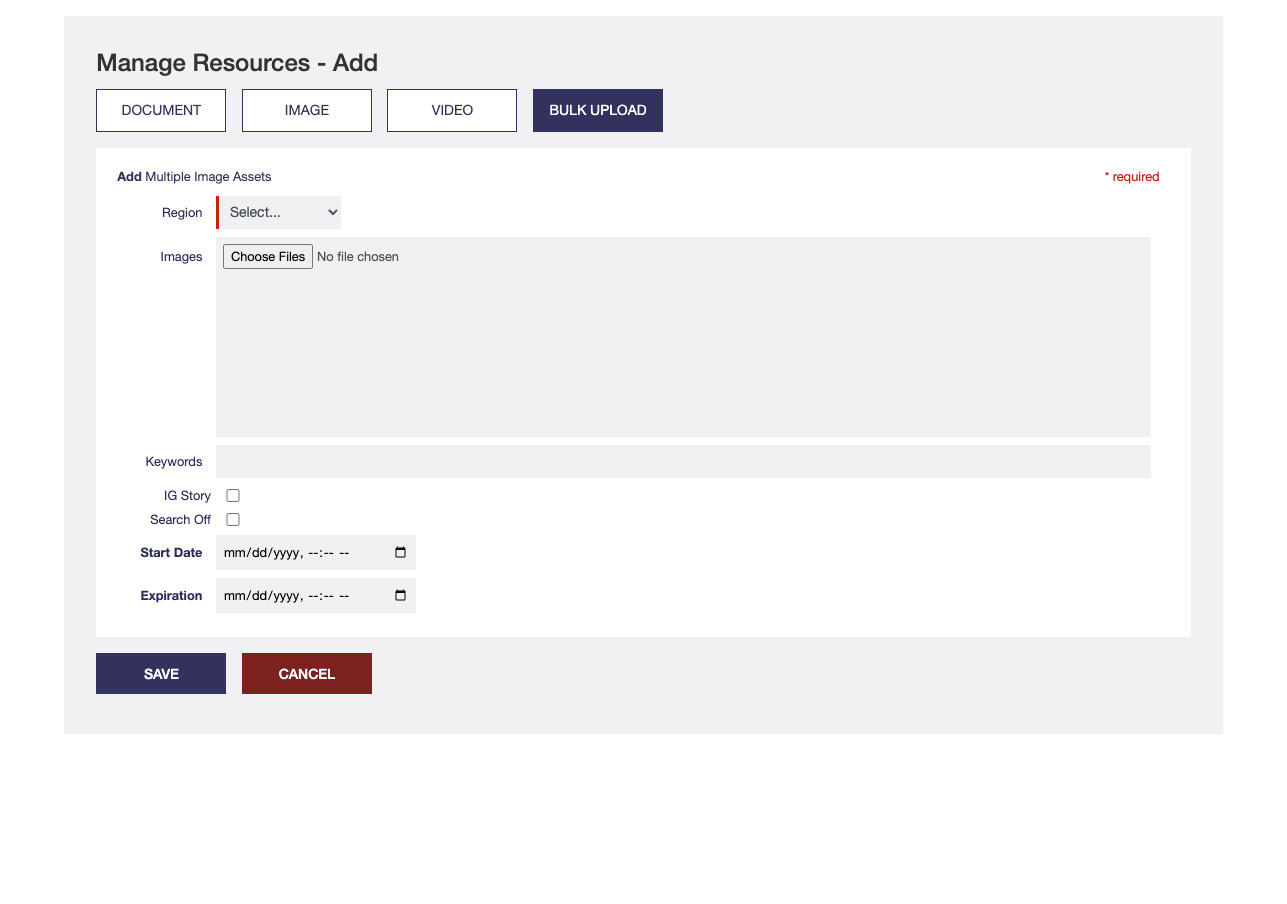Enable the IG Story checkbox
The width and height of the screenshot is (1287, 904).
[233, 496]
